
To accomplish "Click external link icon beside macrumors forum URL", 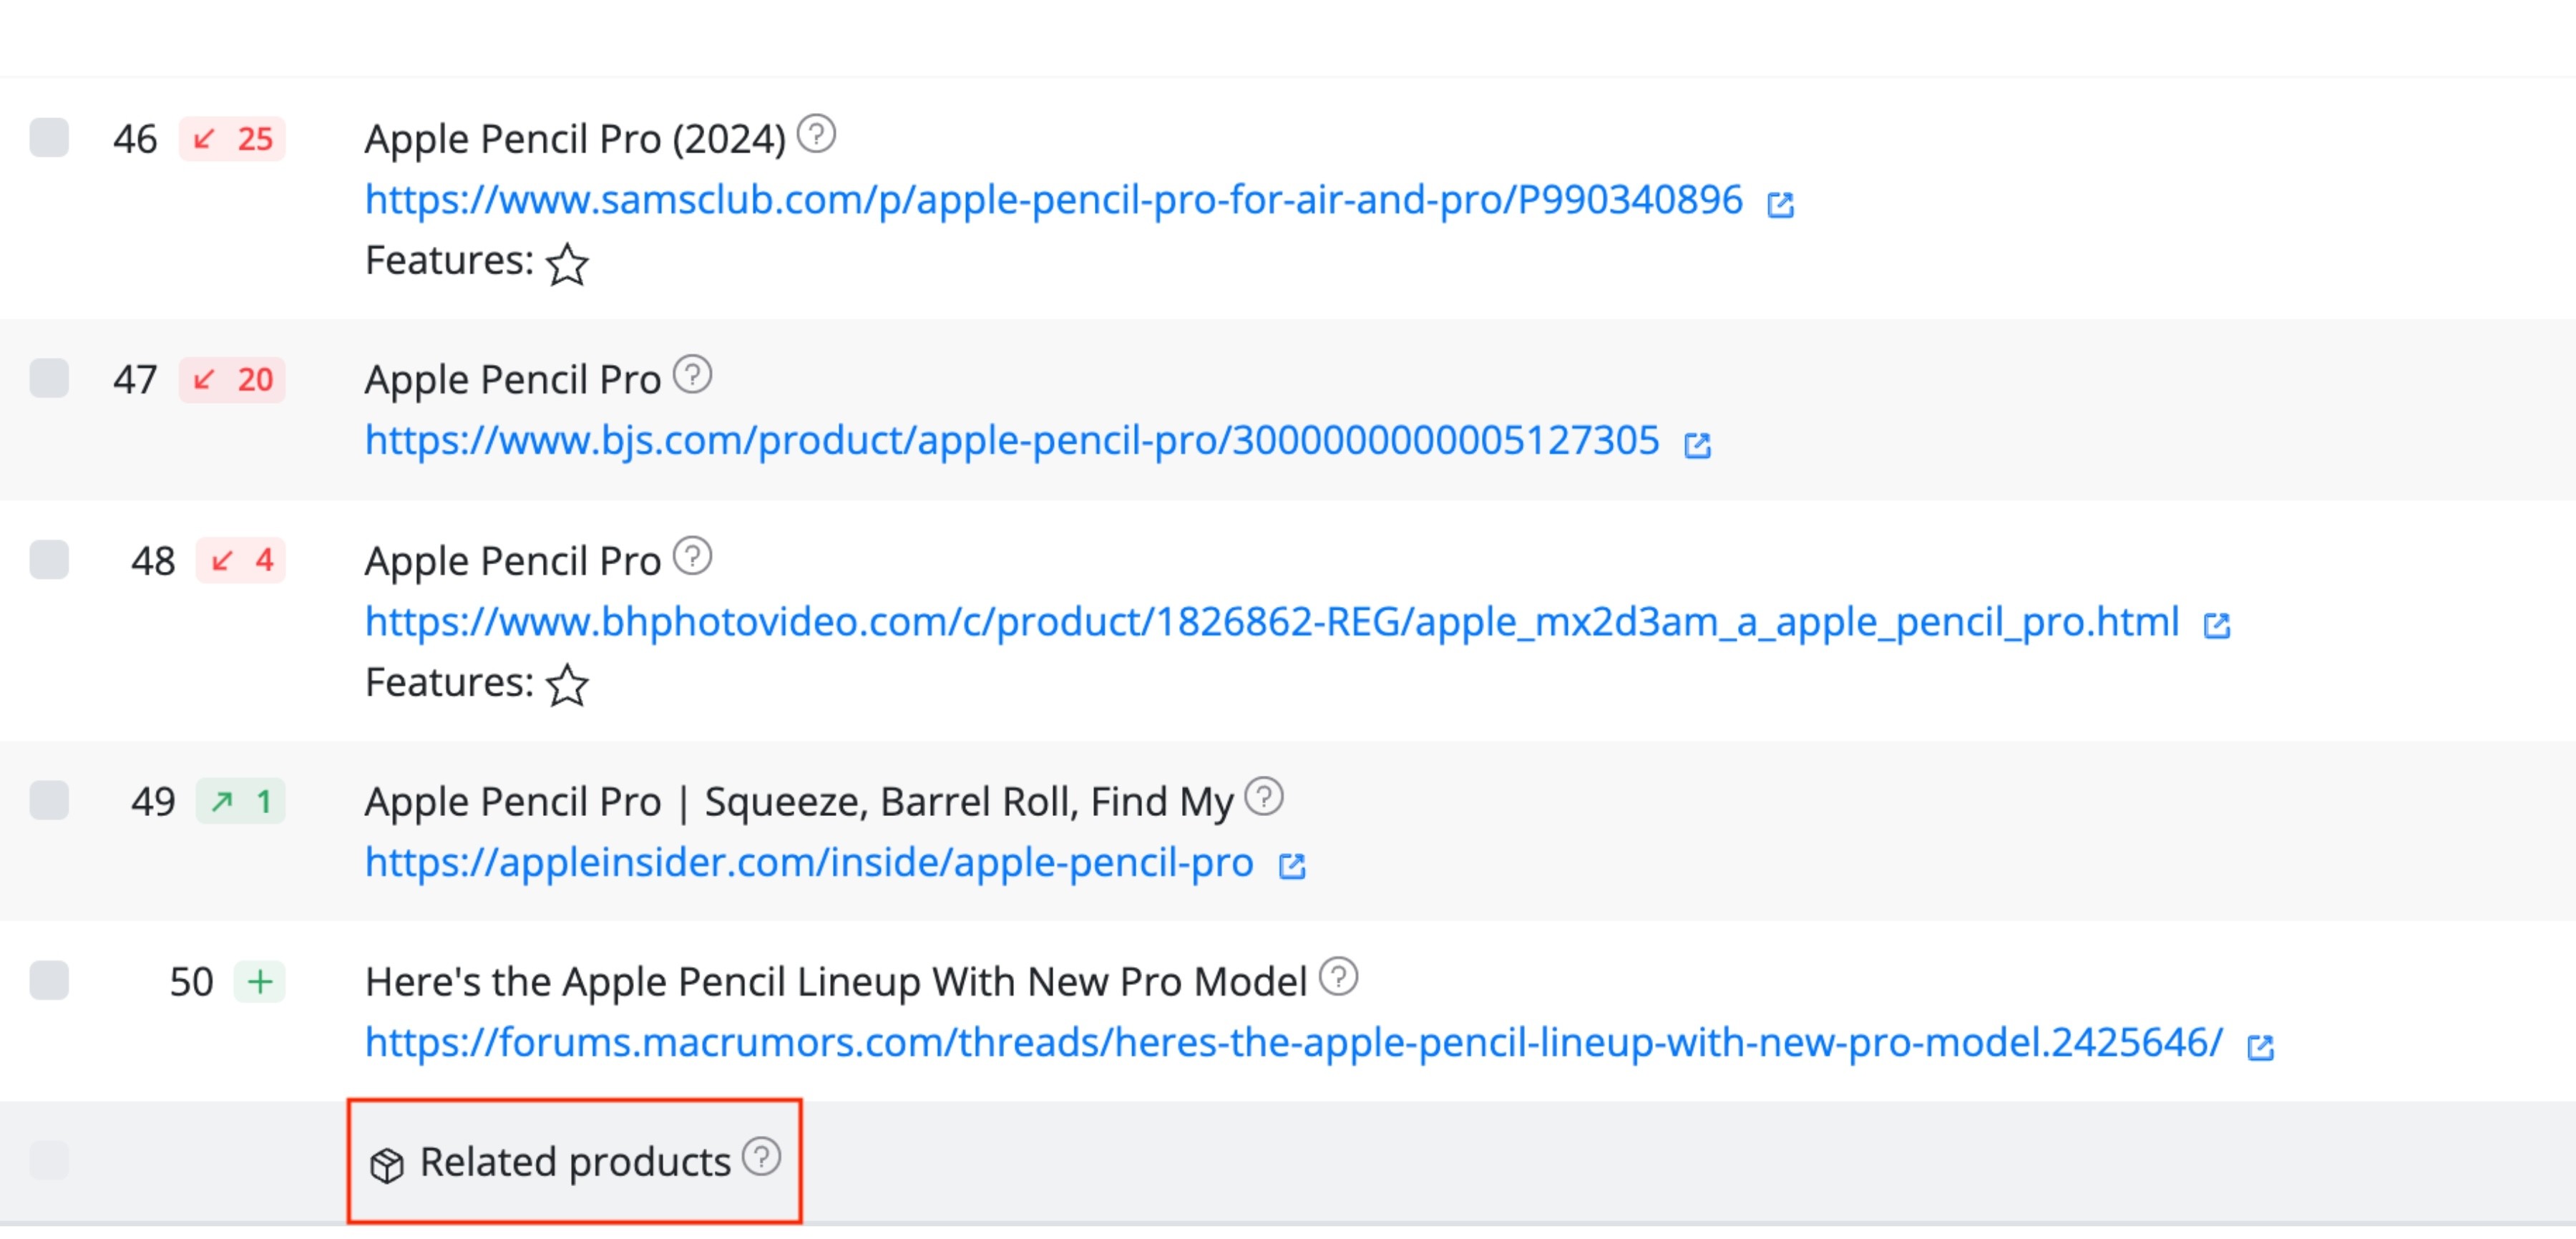I will point(2261,1047).
